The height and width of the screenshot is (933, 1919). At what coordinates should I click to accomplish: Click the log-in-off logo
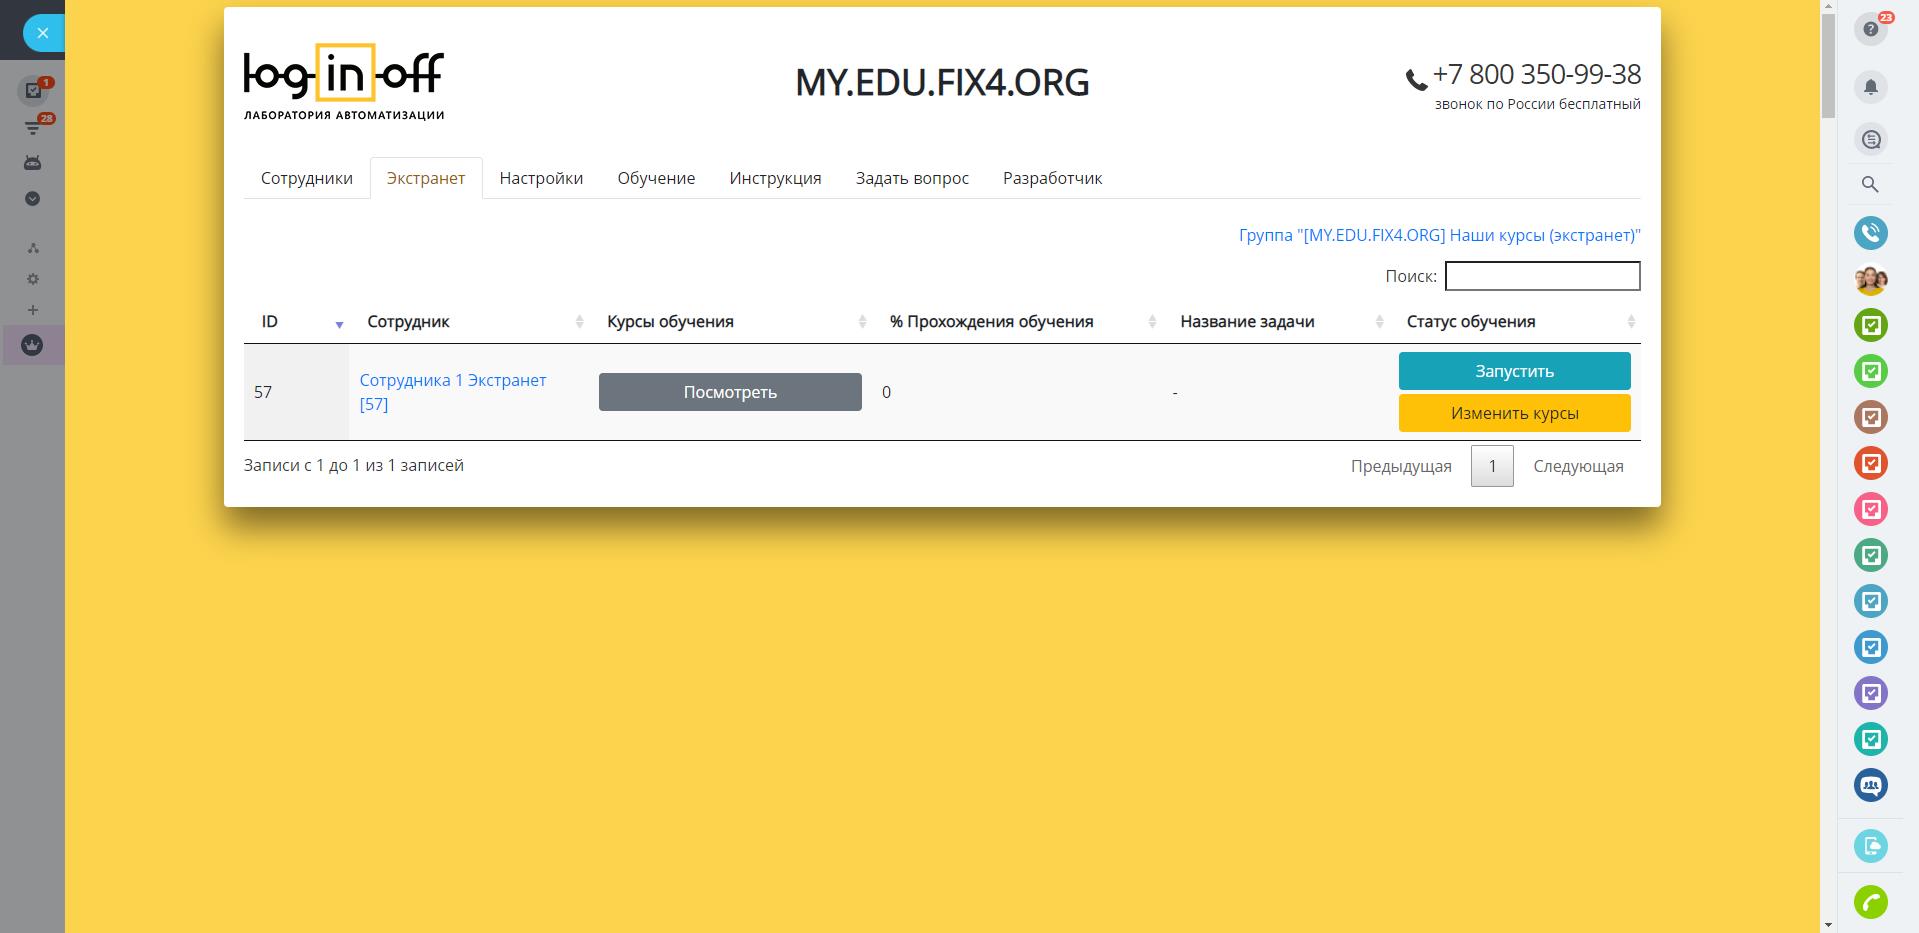(344, 82)
